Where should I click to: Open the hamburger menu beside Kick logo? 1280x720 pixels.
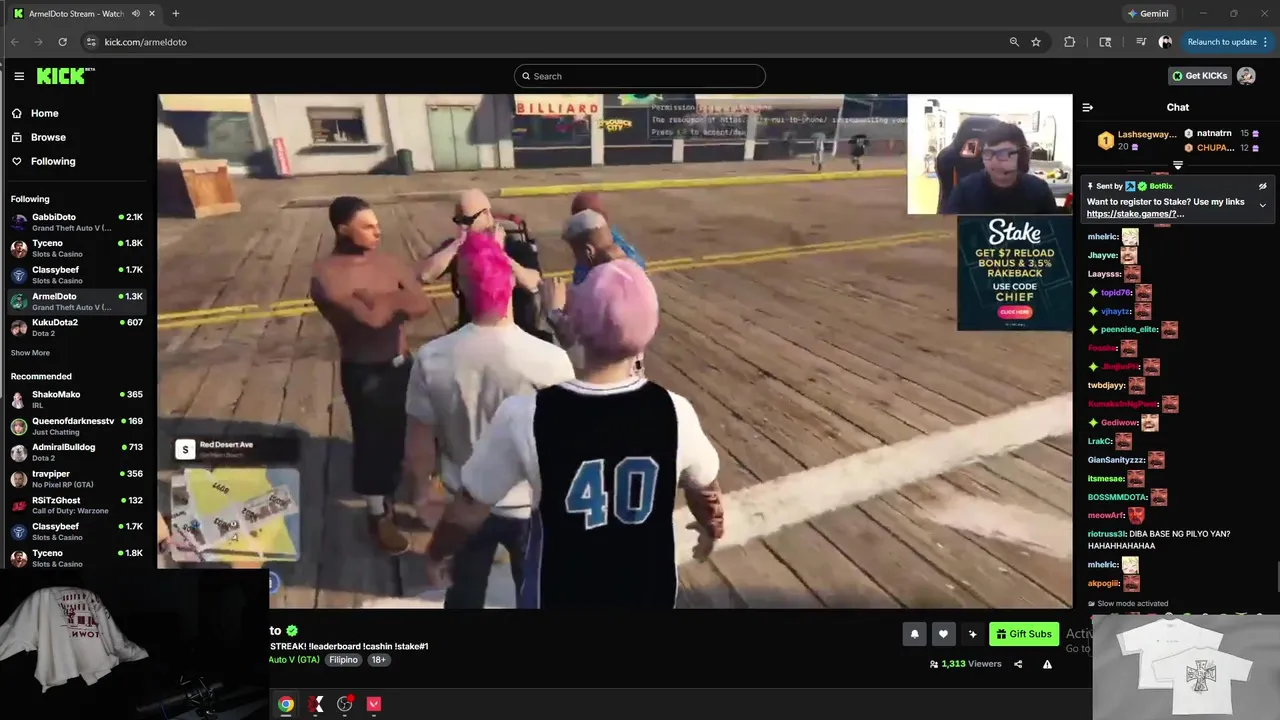(19, 76)
